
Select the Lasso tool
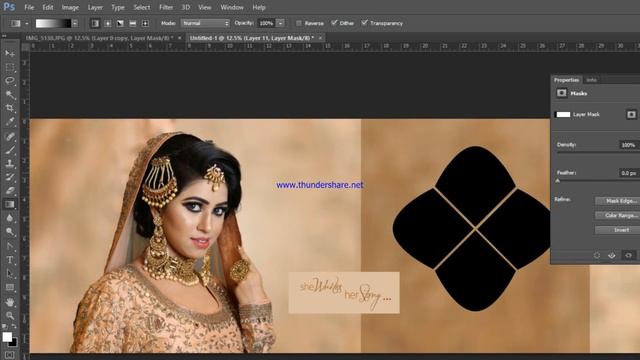10,81
